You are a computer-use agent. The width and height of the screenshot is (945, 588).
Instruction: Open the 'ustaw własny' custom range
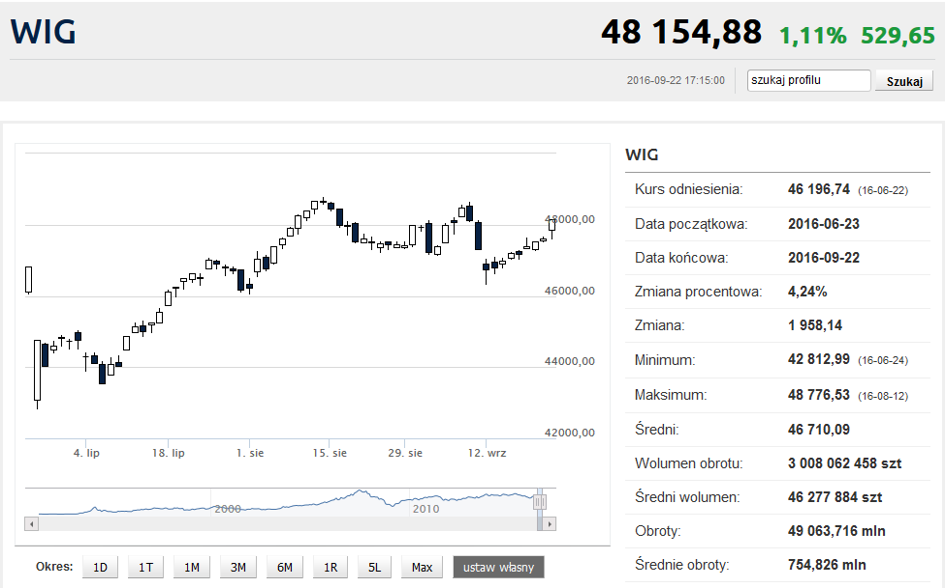click(498, 567)
